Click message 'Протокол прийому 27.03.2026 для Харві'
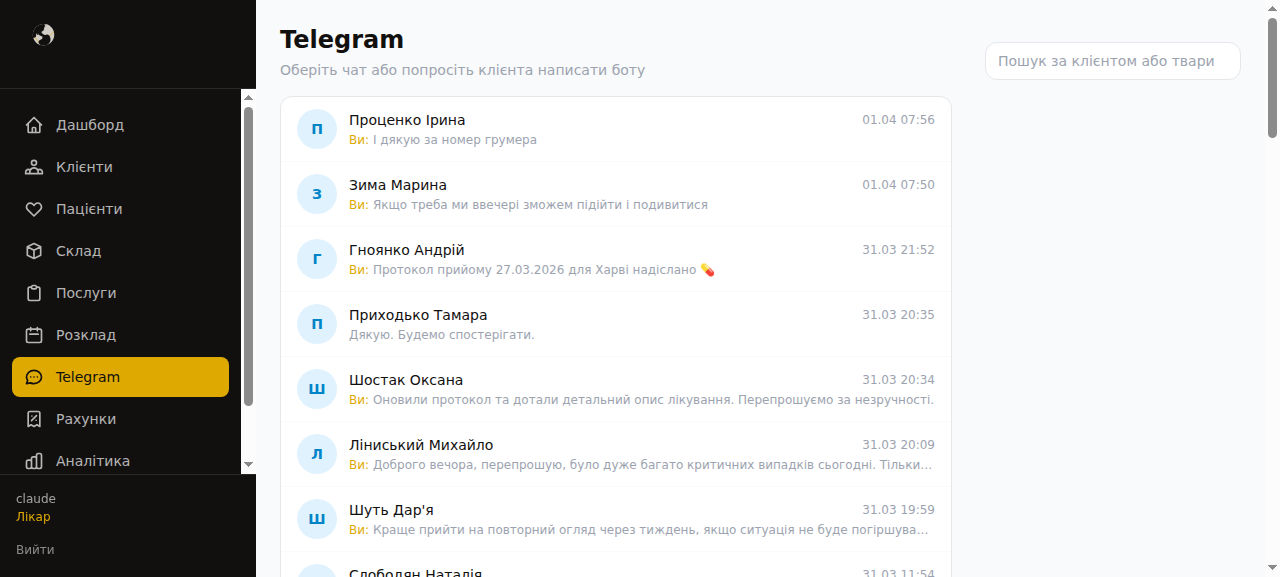Image resolution: width=1280 pixels, height=577 pixels. click(544, 270)
